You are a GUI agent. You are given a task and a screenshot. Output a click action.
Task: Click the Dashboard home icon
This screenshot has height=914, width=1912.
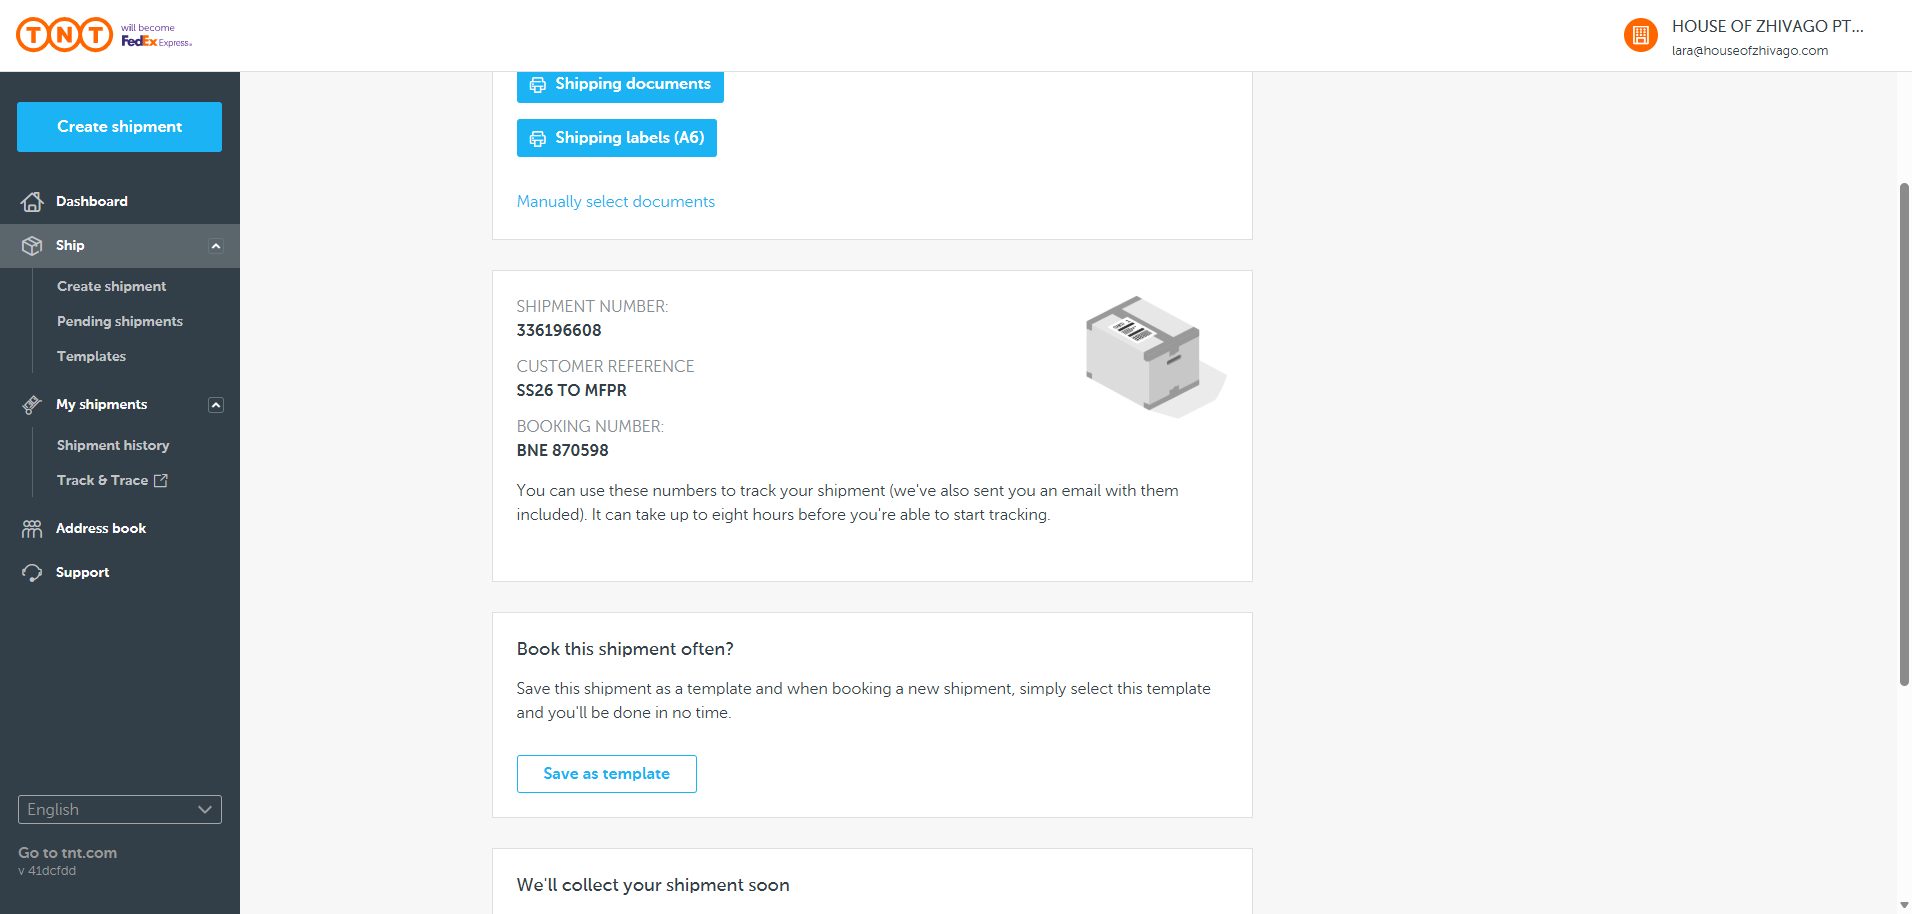point(32,202)
